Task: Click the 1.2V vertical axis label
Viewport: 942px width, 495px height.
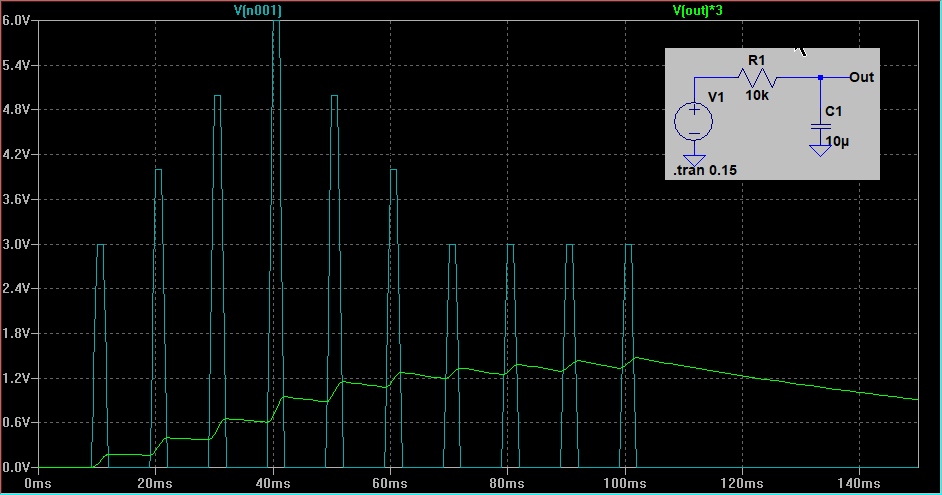Action: [x=16, y=378]
